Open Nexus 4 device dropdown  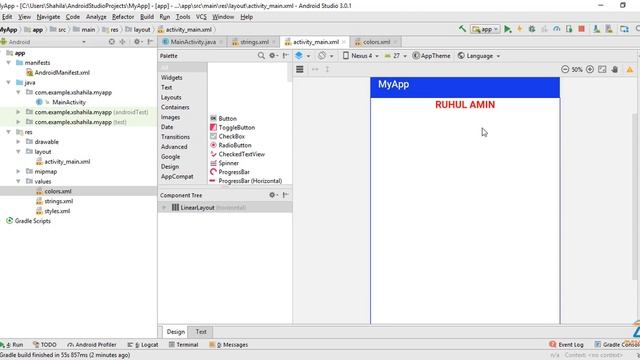[x=360, y=56]
